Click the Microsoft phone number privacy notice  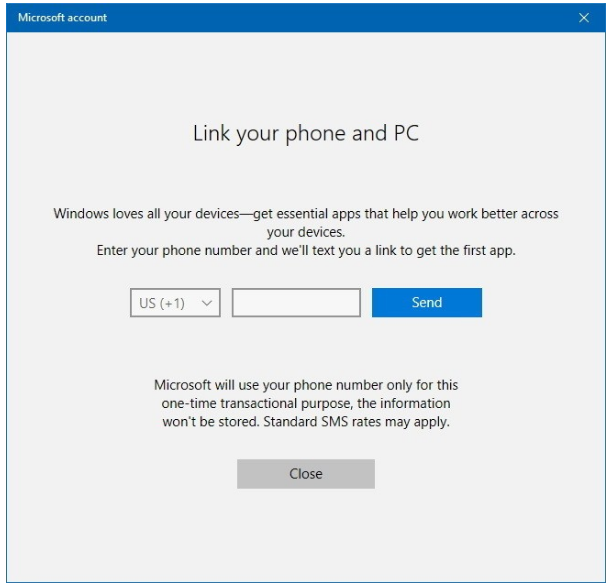[305, 384]
